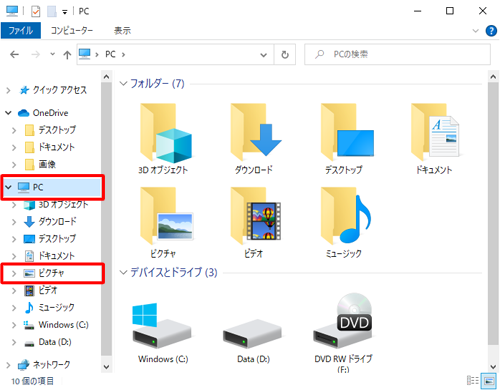
Task: Click the main pane vertical scrollbar thumb
Action: click(493, 214)
